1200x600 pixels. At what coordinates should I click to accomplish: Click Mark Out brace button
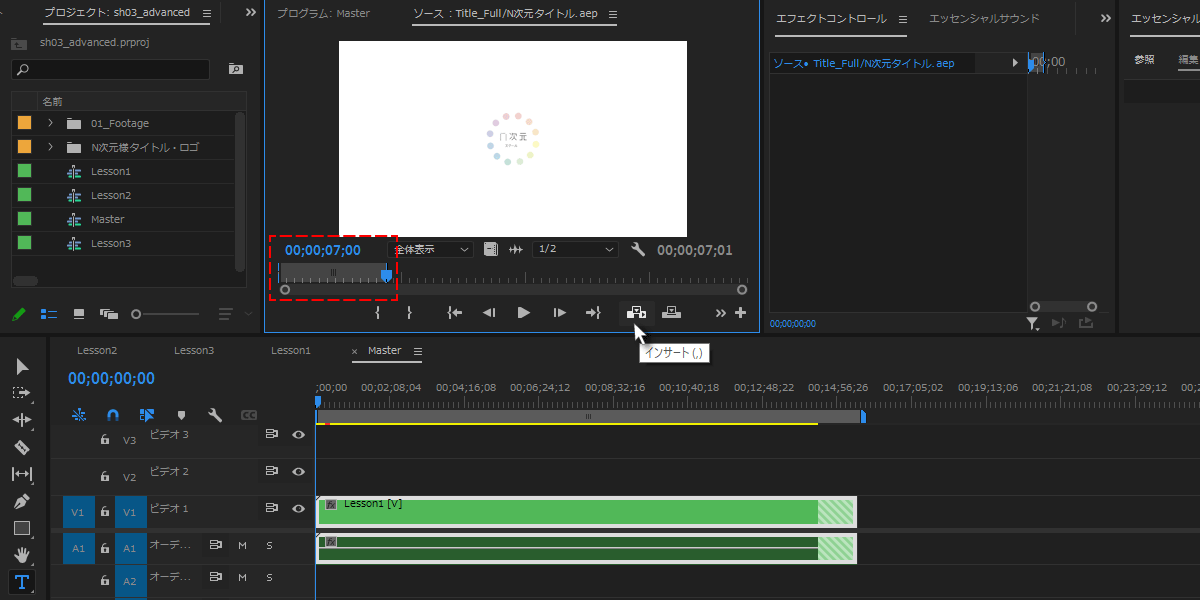pos(409,312)
